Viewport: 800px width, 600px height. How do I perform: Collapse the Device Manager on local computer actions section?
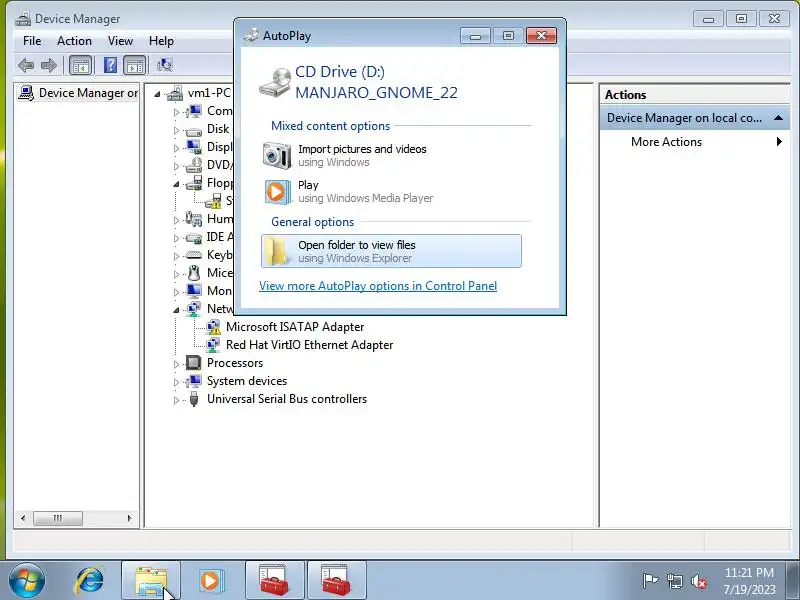click(x=779, y=118)
